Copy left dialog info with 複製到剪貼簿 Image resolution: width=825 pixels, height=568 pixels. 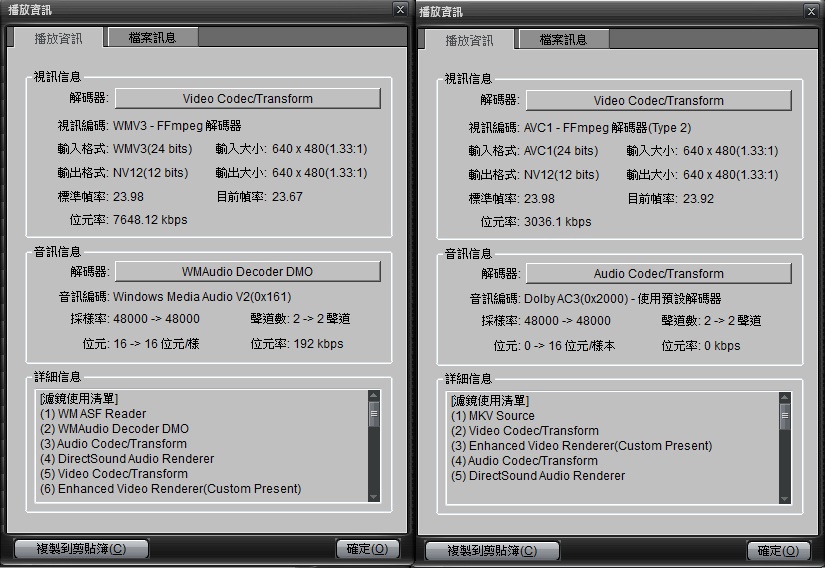(x=81, y=549)
